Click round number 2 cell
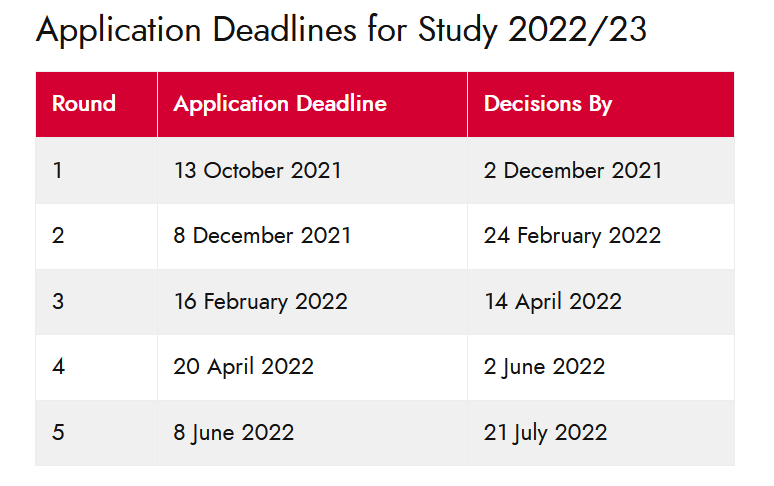Viewport: 774px width, 486px height. (x=96, y=236)
